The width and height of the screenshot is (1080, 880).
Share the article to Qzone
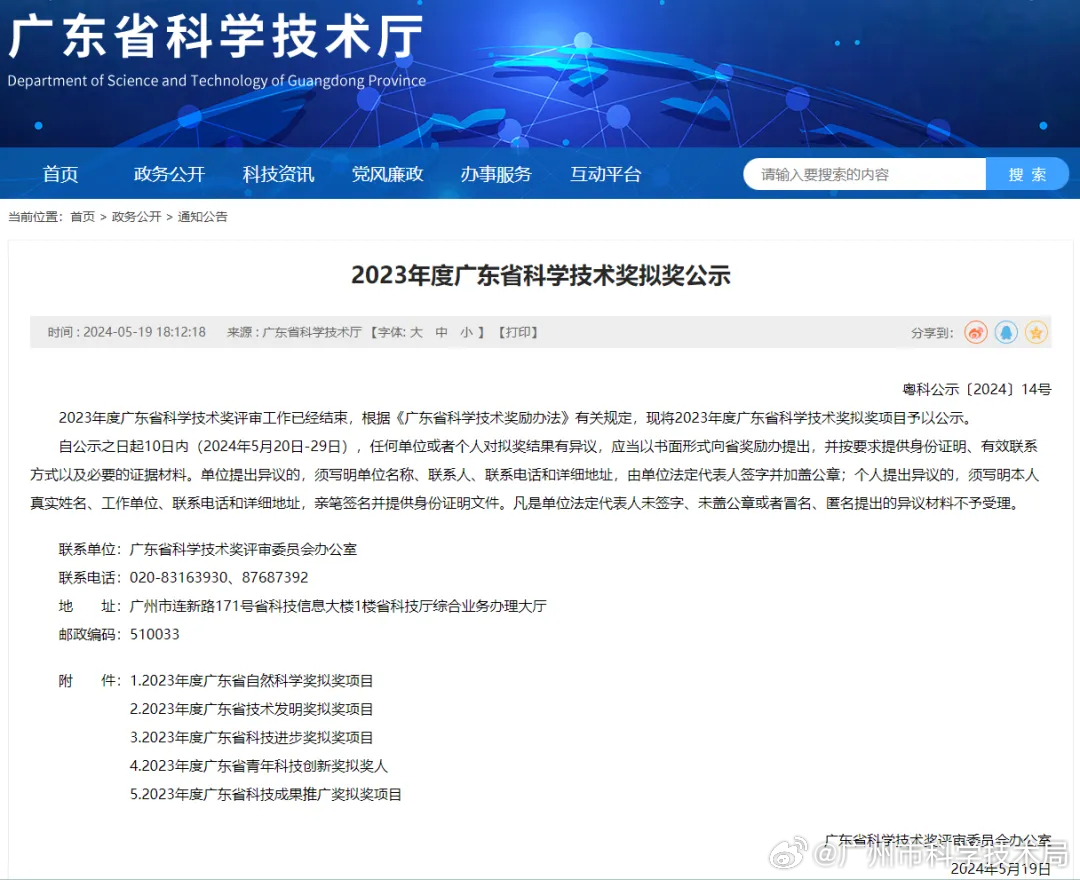[1037, 332]
